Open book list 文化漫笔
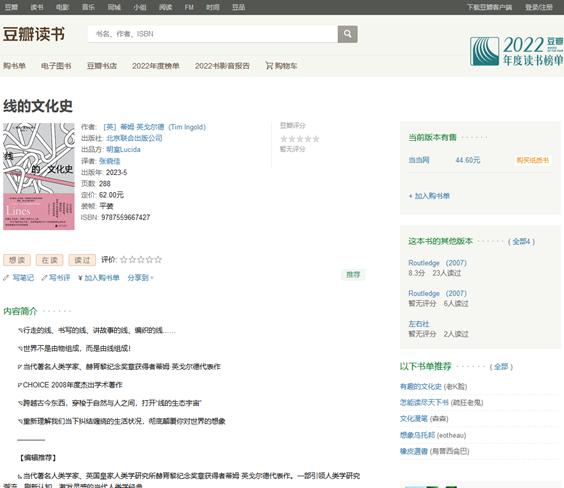 (414, 419)
